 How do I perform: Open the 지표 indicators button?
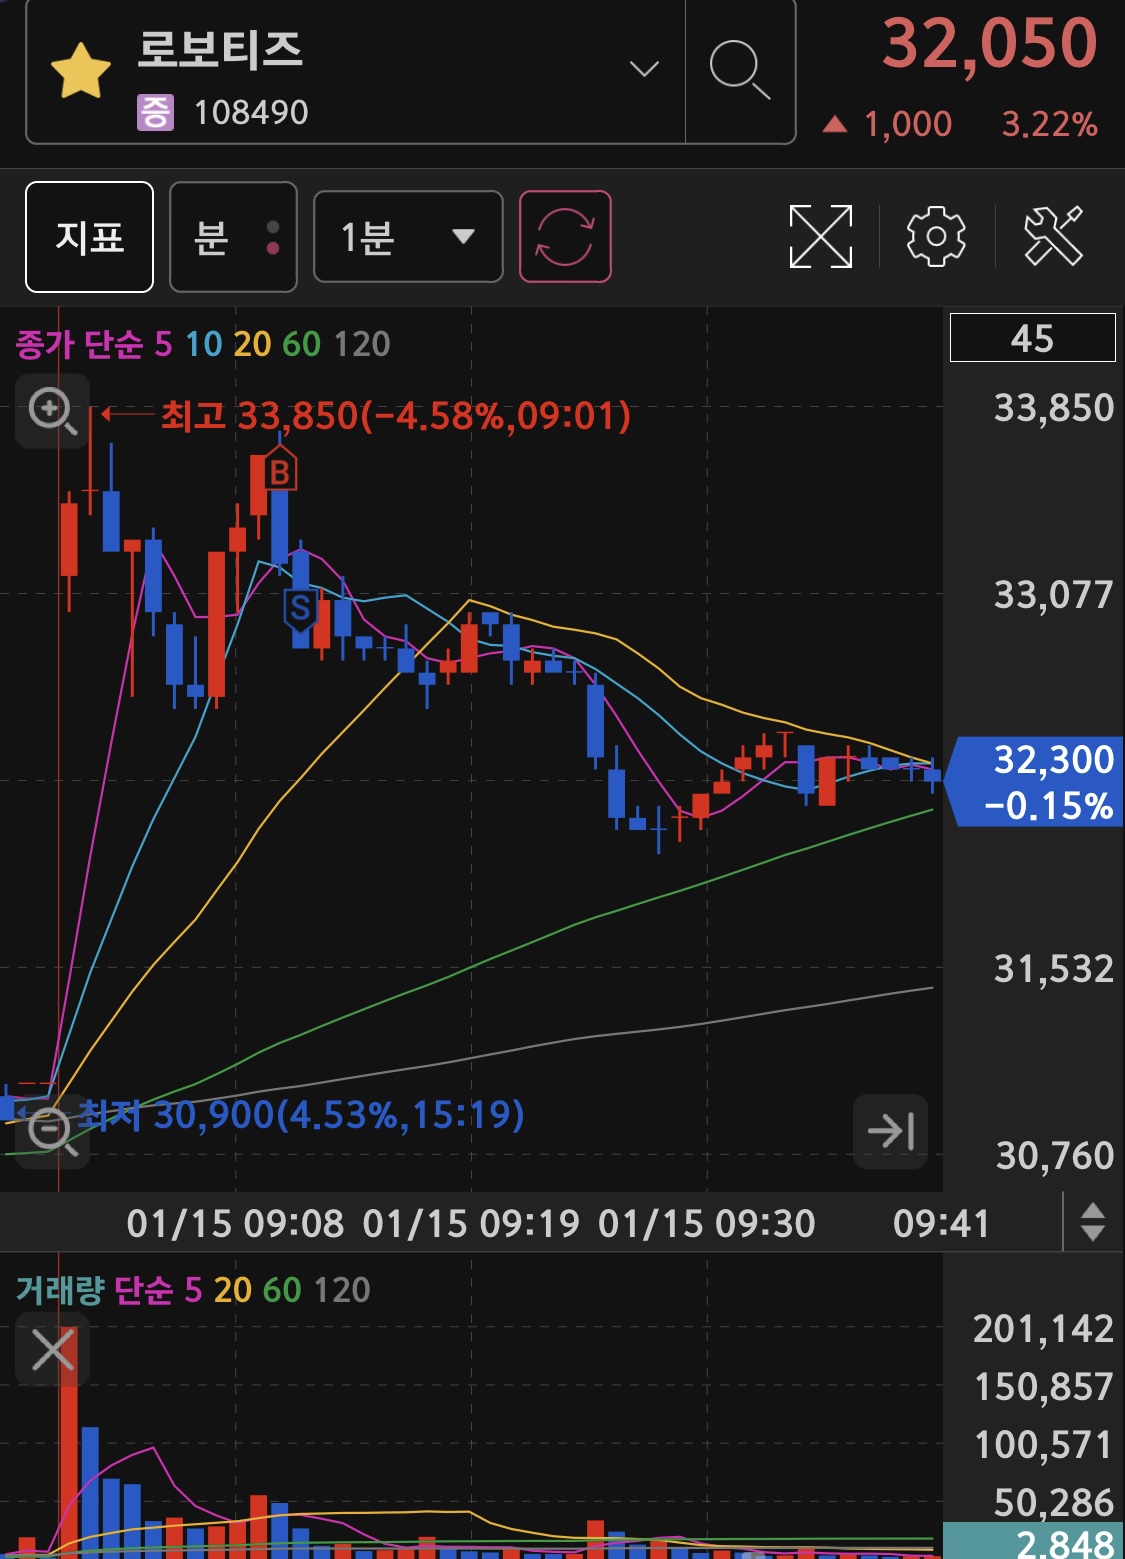(89, 237)
